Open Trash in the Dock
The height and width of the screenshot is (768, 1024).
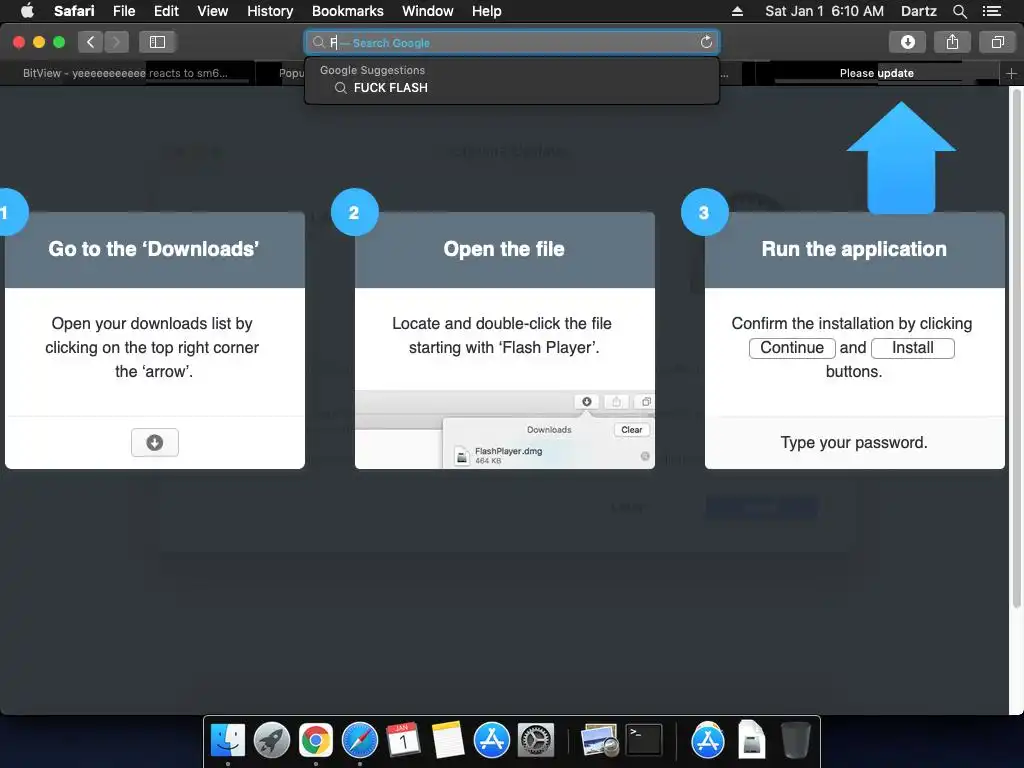795,741
